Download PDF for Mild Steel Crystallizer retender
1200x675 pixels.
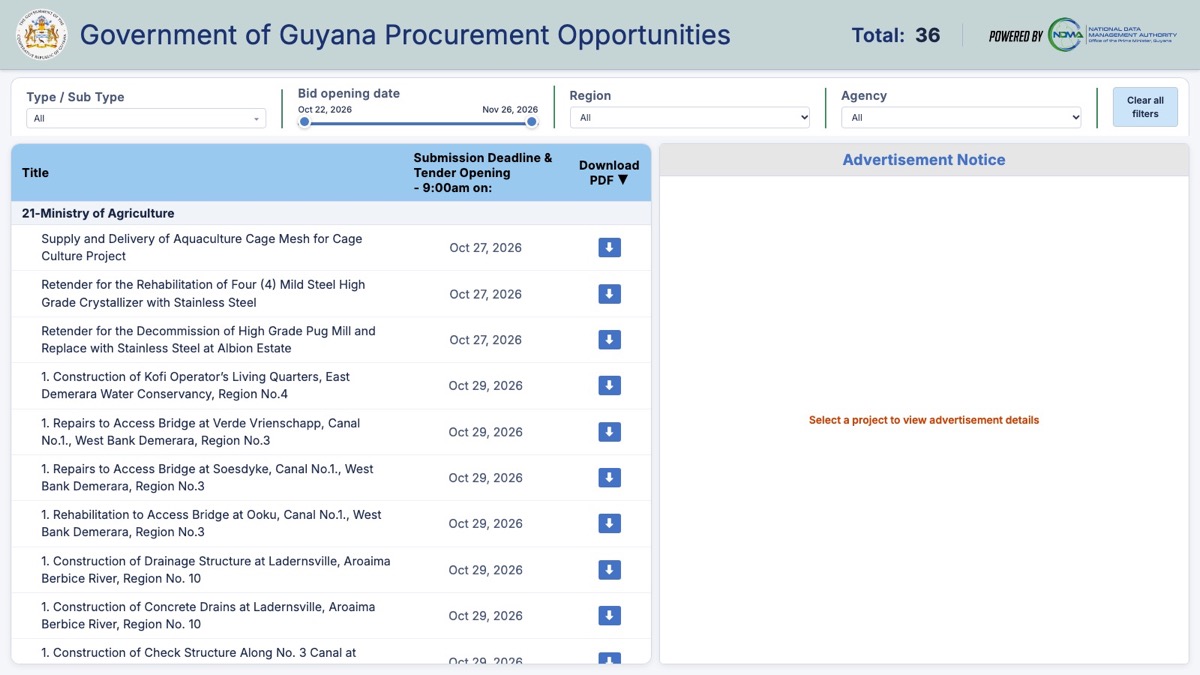[609, 294]
